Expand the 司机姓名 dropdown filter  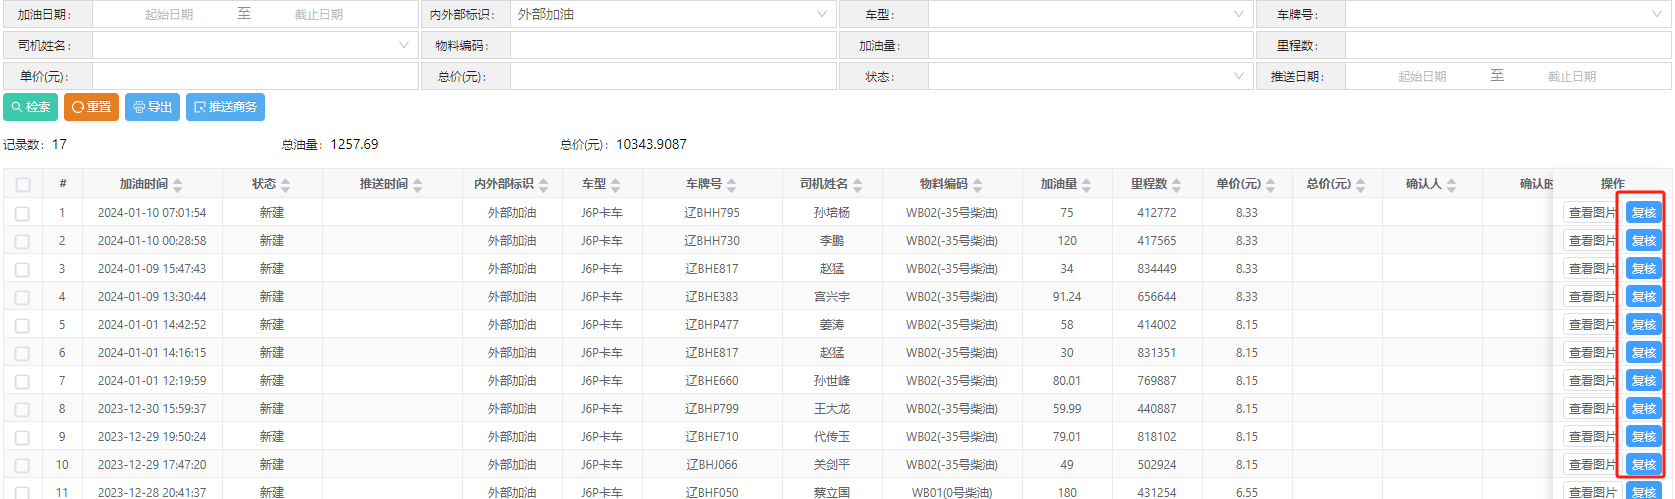[x=255, y=46]
